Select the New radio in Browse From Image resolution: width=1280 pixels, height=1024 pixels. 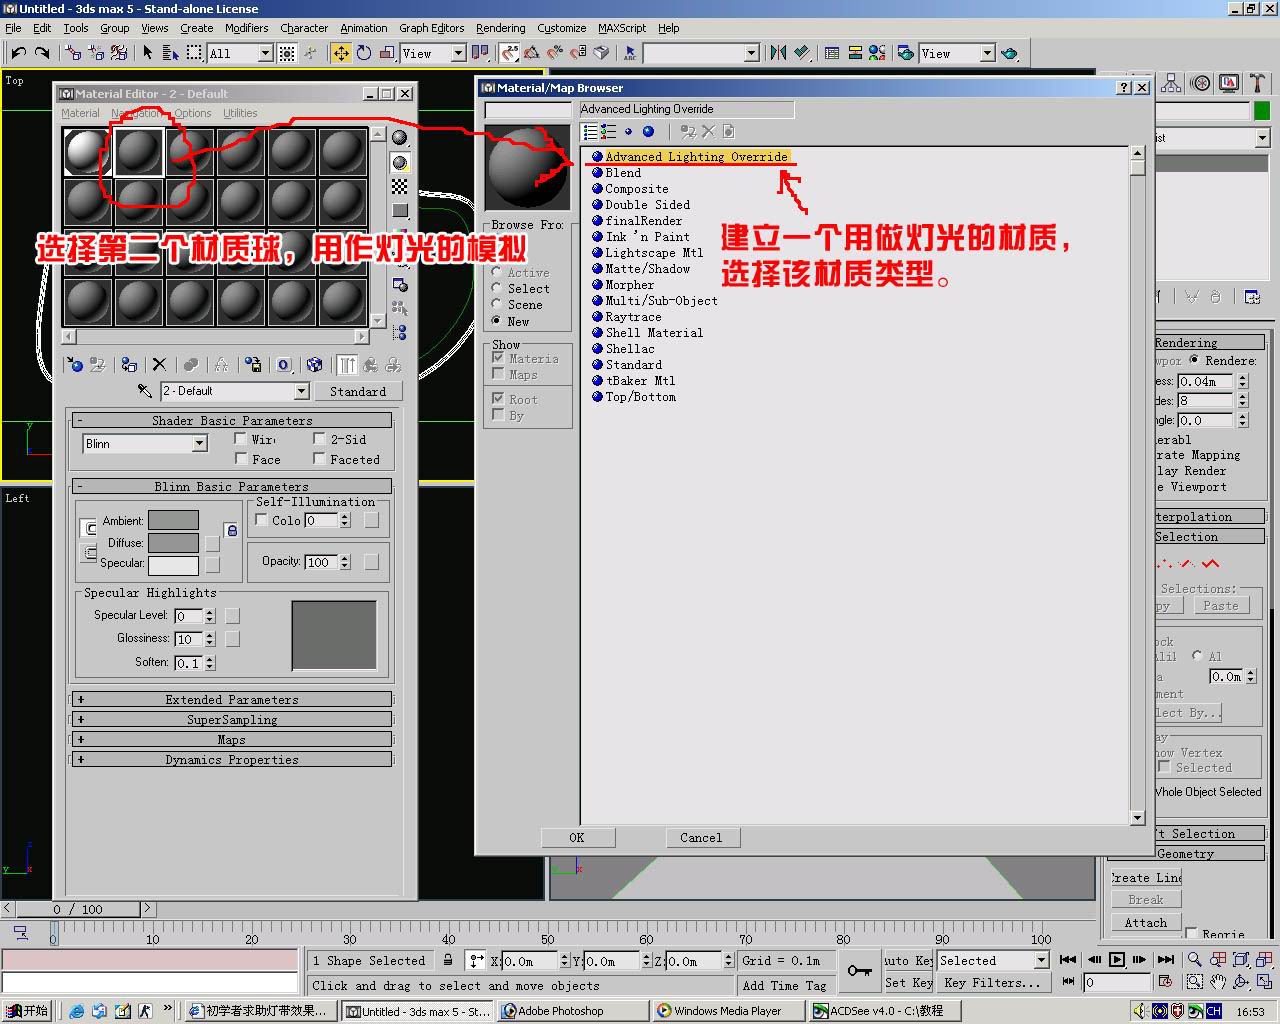click(x=496, y=320)
